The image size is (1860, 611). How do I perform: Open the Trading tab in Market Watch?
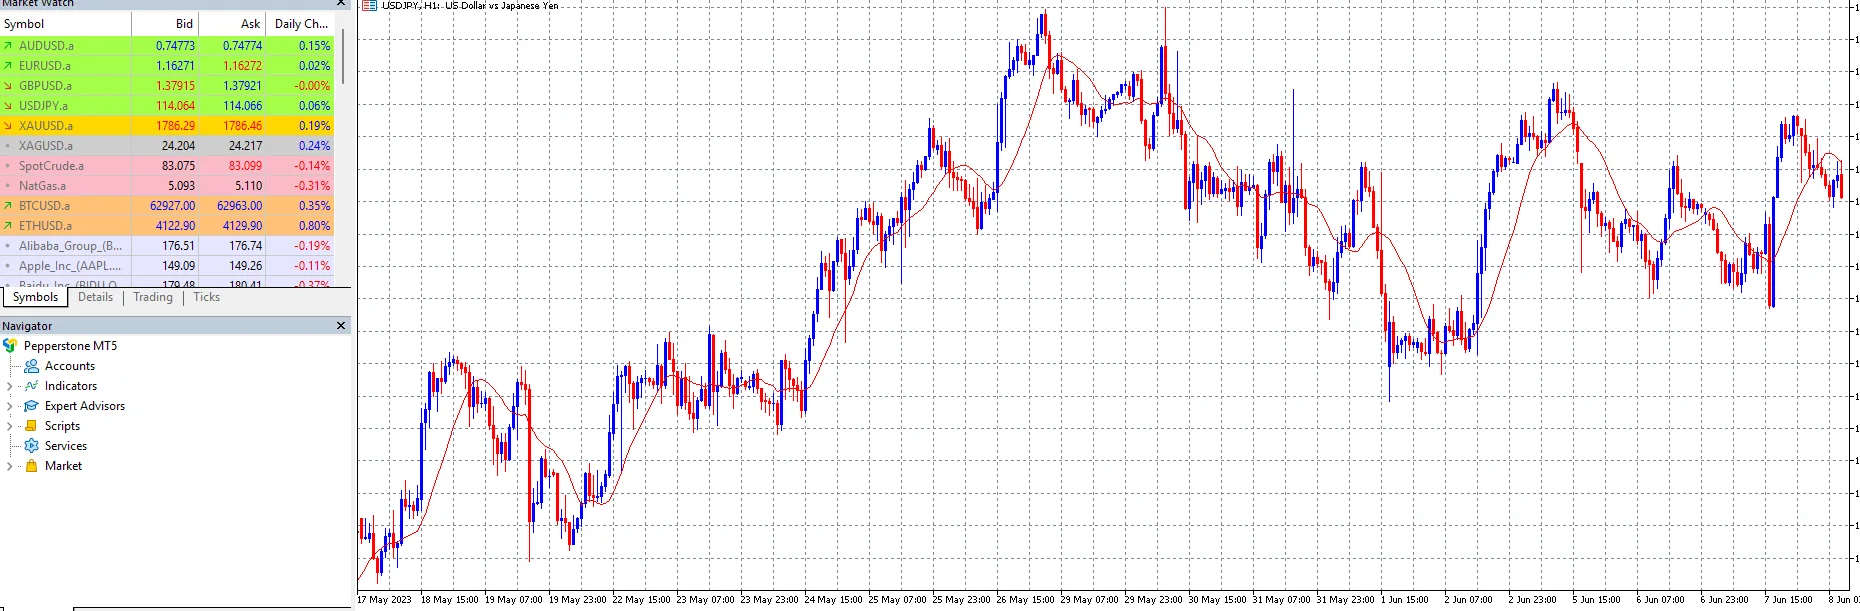point(153,297)
